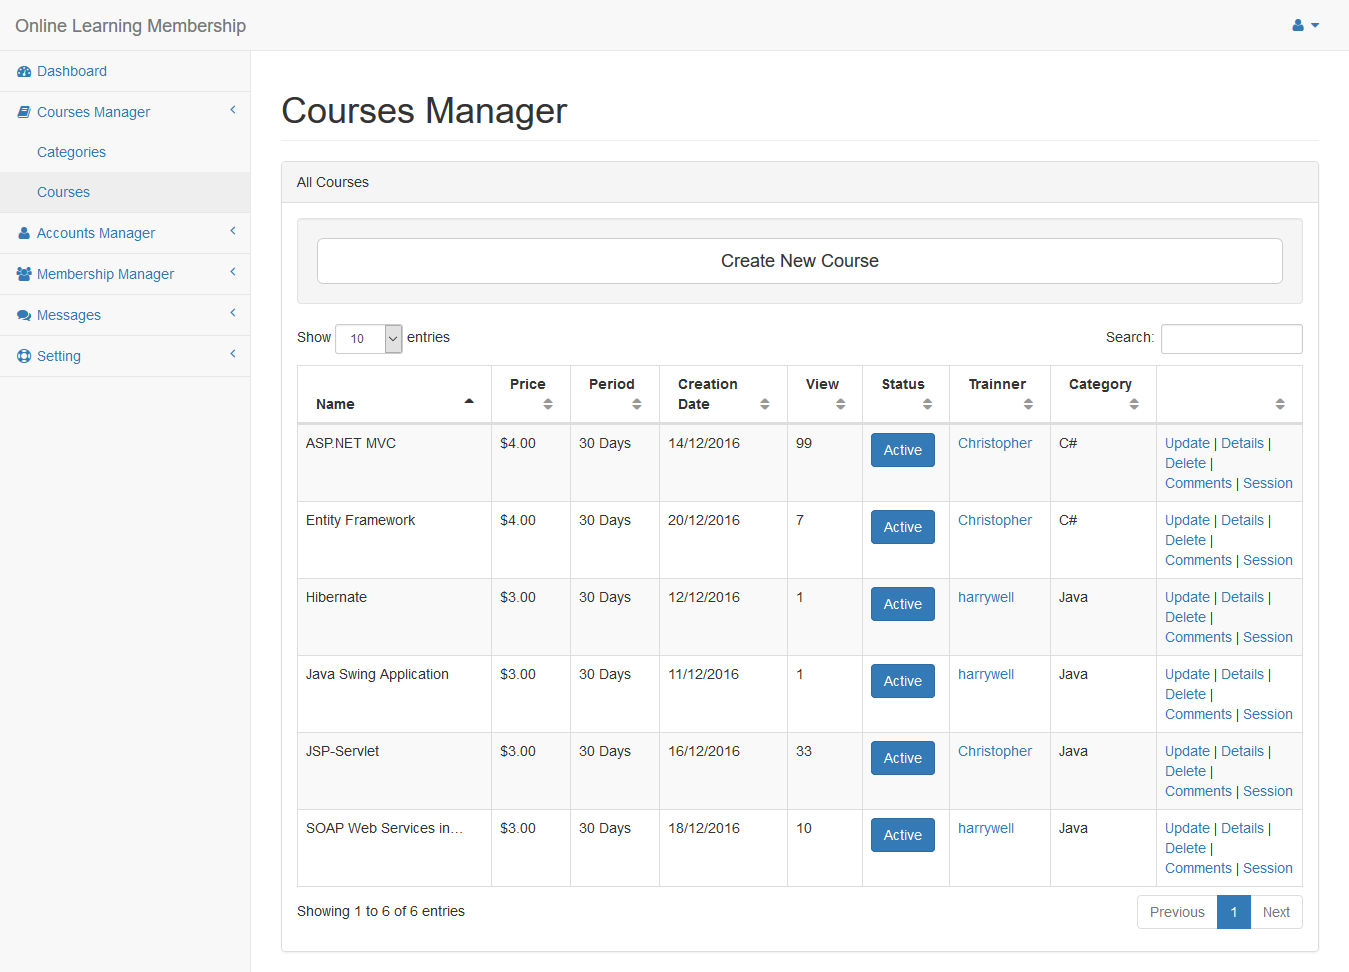Click the Dashboard gauge icon in sidebar

24,72
